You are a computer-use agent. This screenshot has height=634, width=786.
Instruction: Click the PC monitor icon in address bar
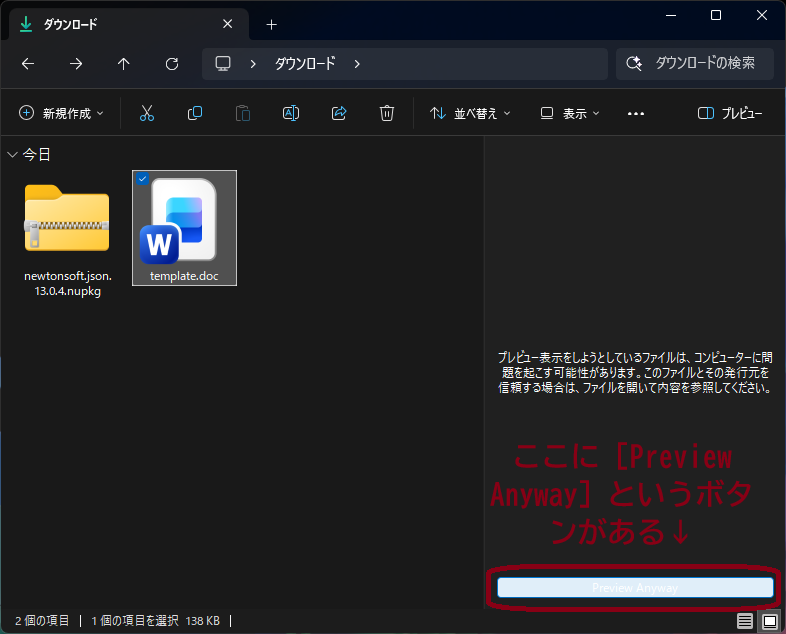point(223,64)
